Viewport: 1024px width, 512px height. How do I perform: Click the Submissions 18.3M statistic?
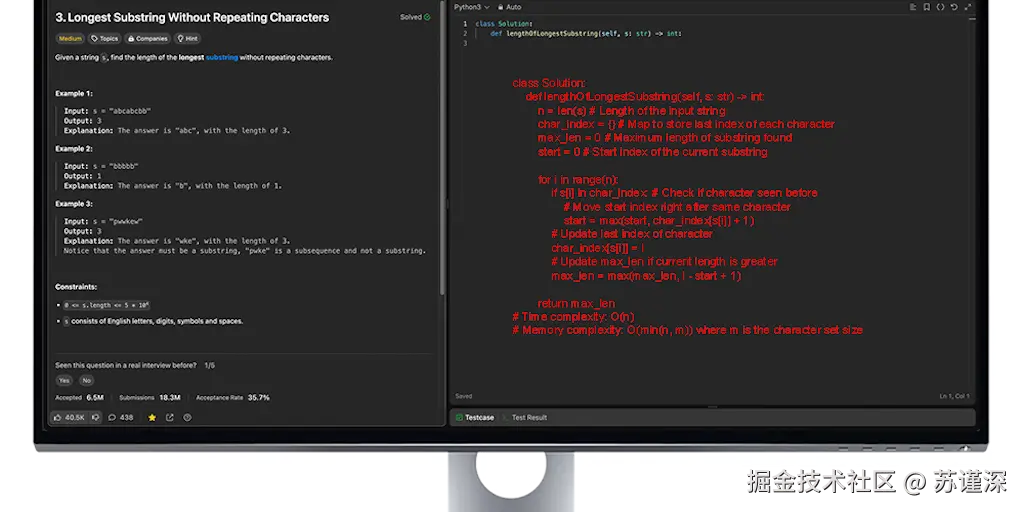coord(150,398)
